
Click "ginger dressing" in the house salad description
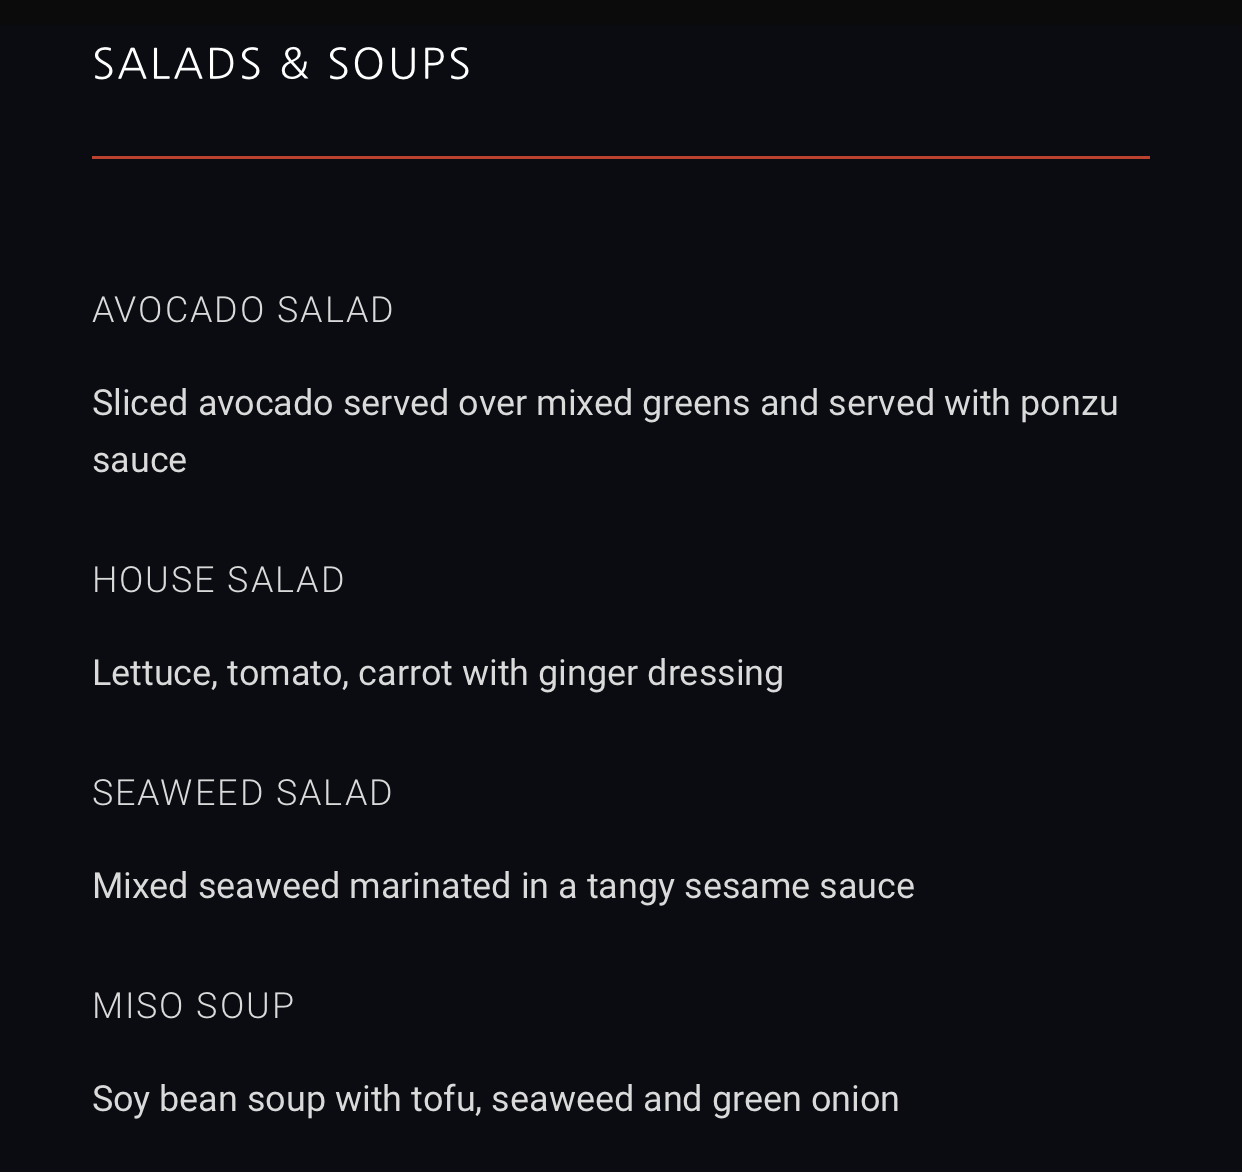coord(660,673)
